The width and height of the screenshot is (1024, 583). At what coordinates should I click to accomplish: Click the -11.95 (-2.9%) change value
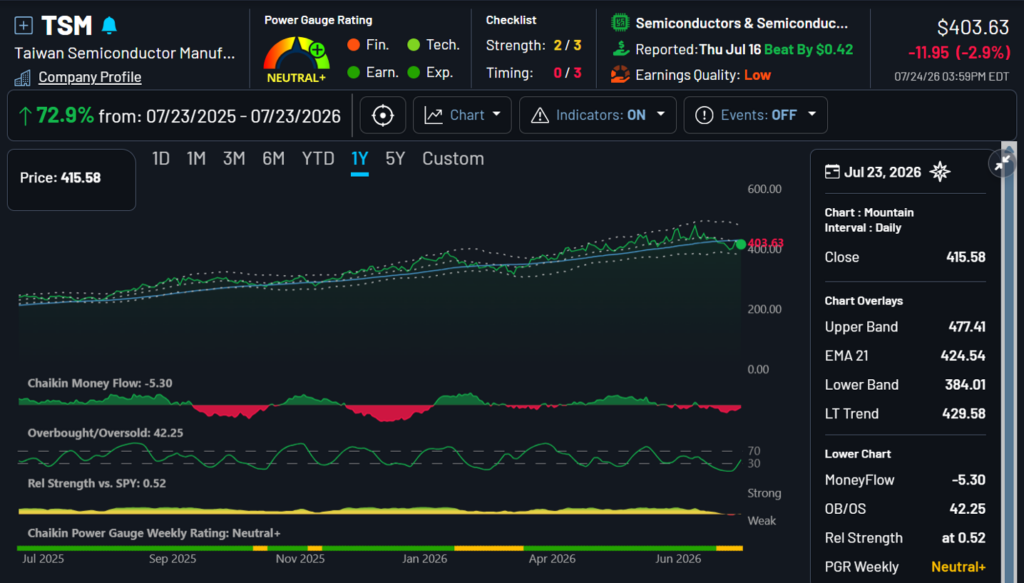point(959,52)
